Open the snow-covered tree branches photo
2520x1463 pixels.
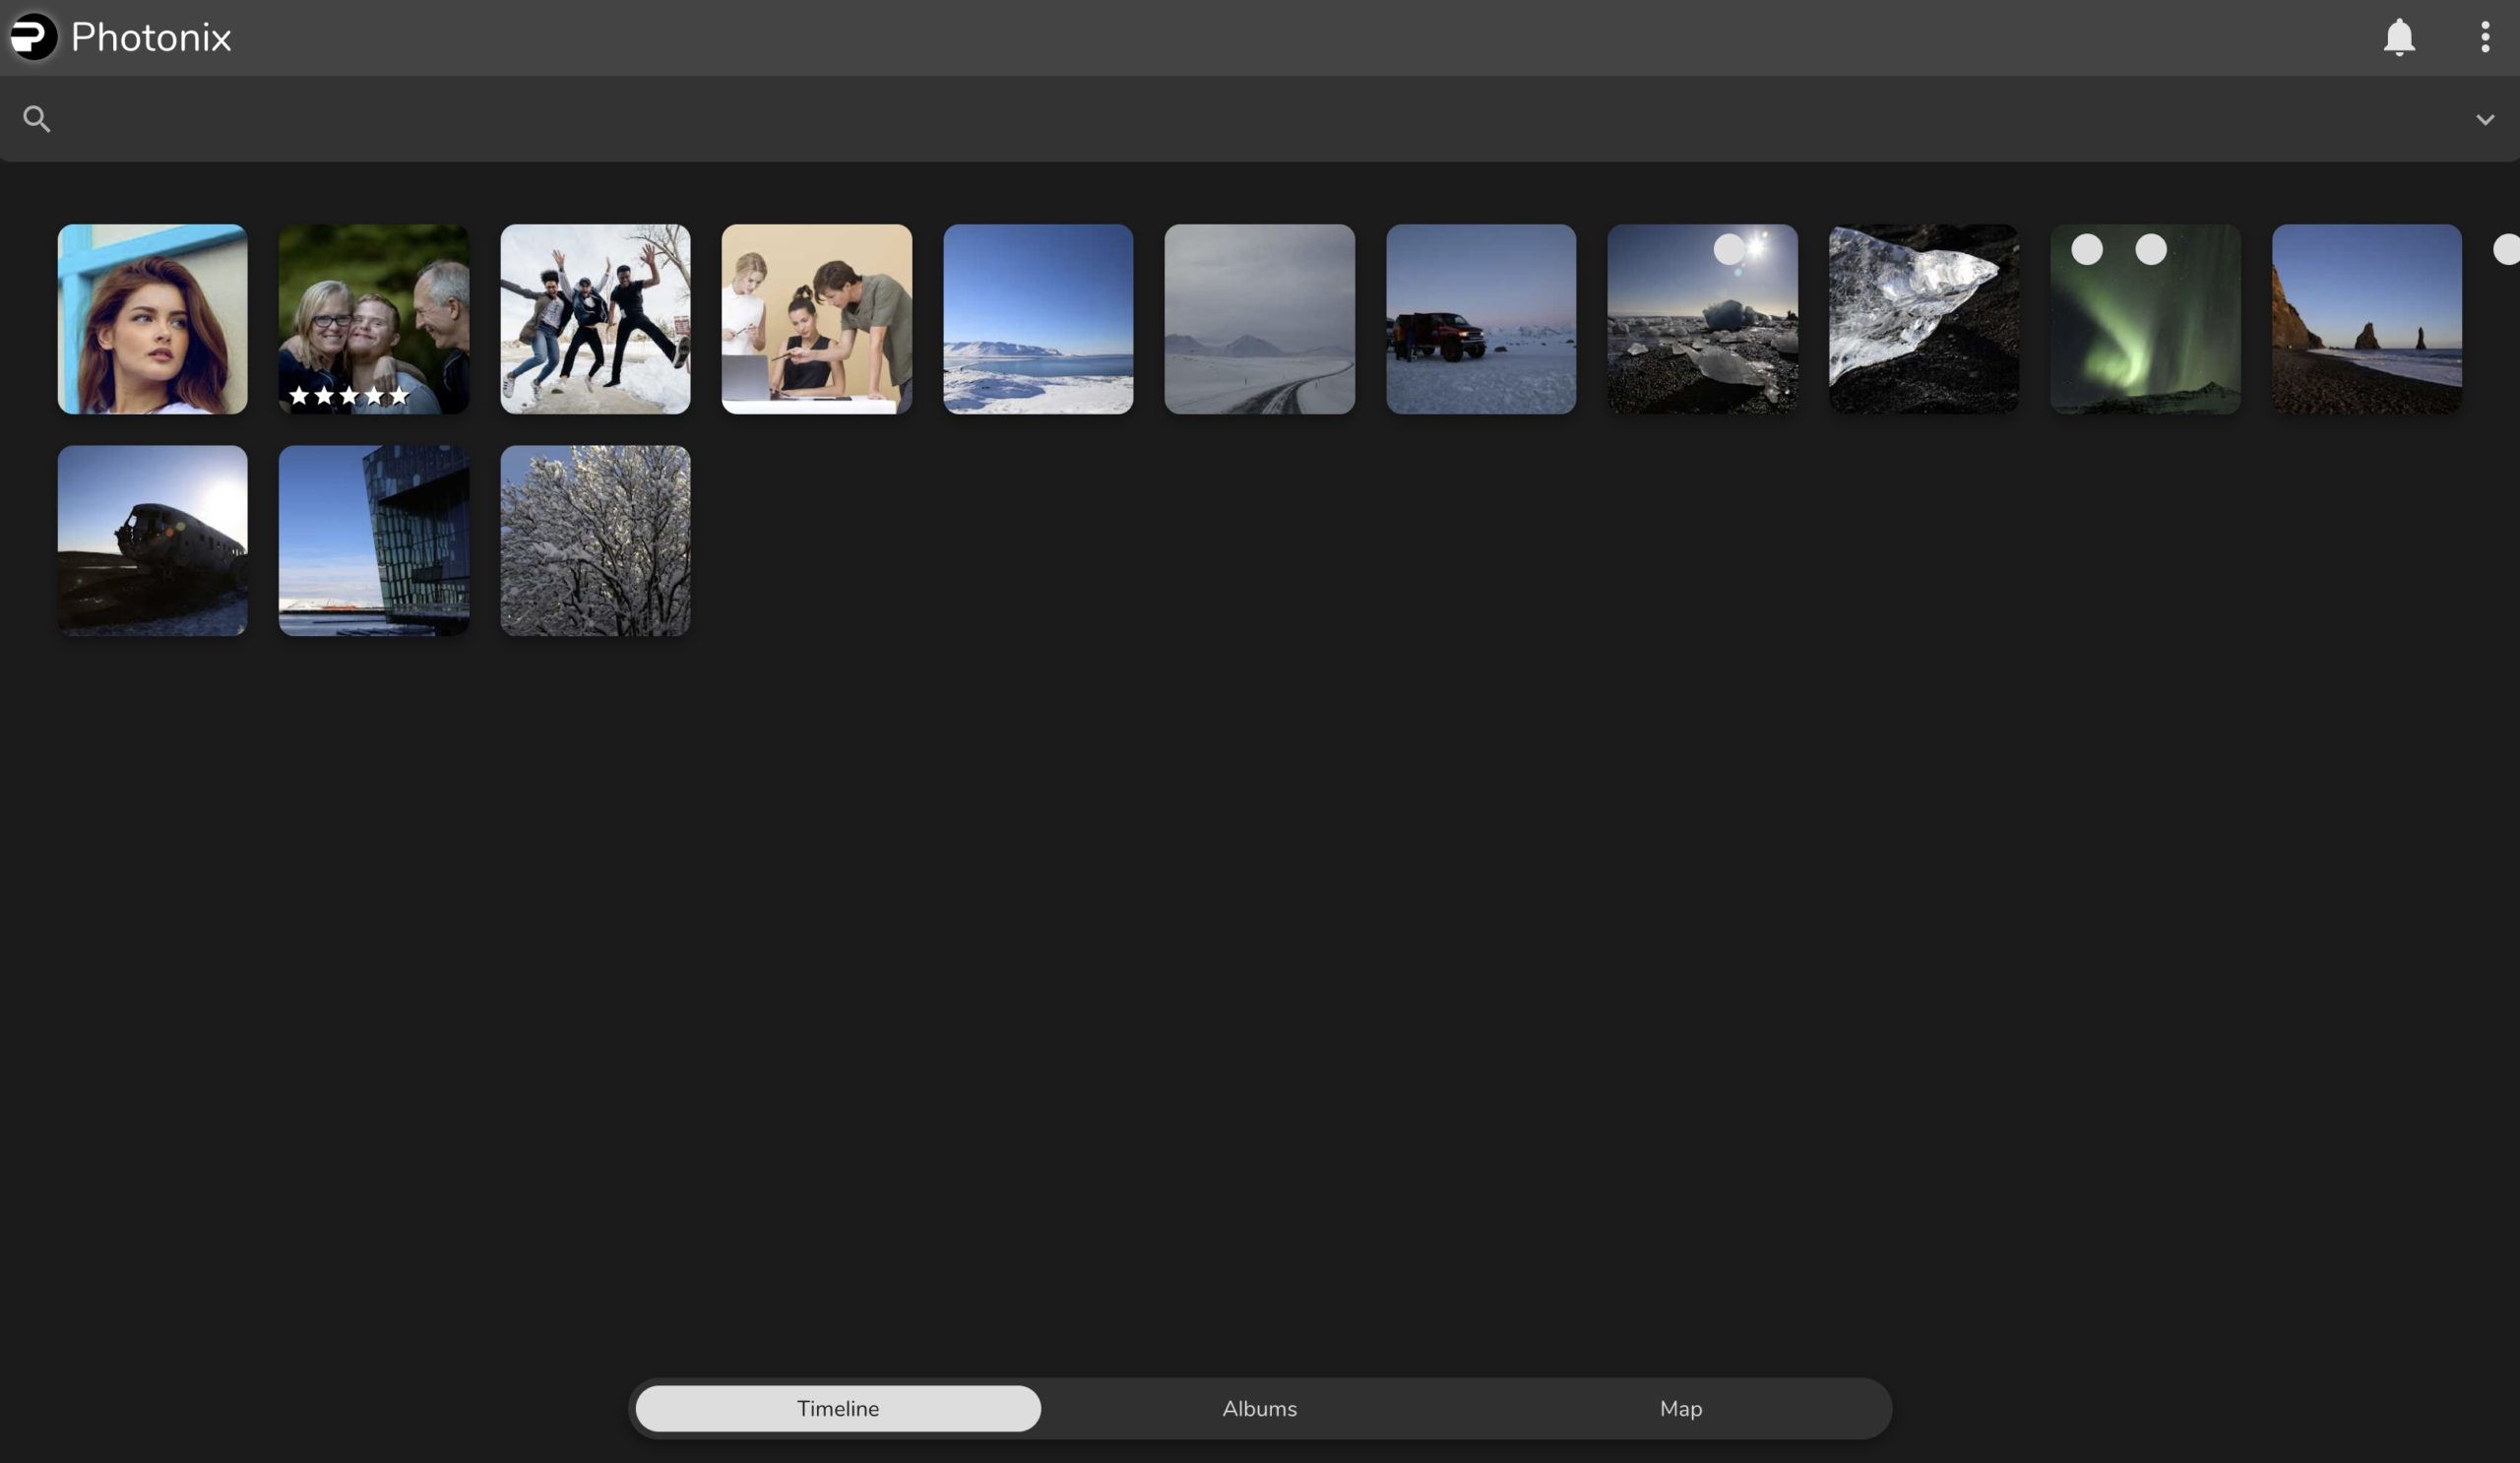(595, 540)
